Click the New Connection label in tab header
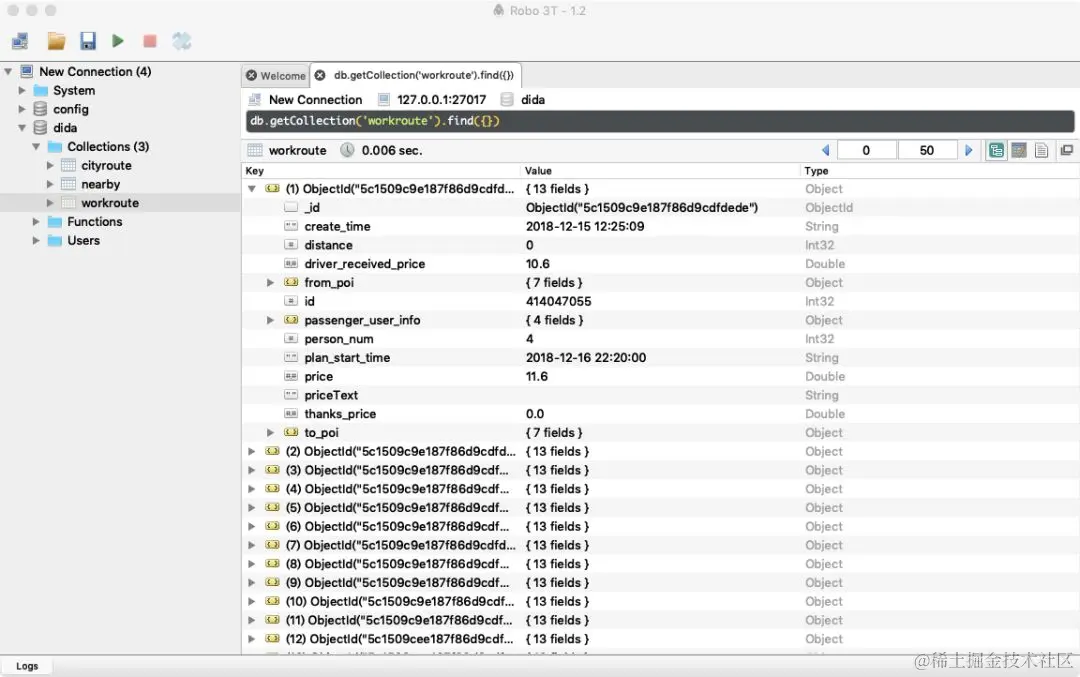The height and width of the screenshot is (677, 1080). pyautogui.click(x=315, y=100)
